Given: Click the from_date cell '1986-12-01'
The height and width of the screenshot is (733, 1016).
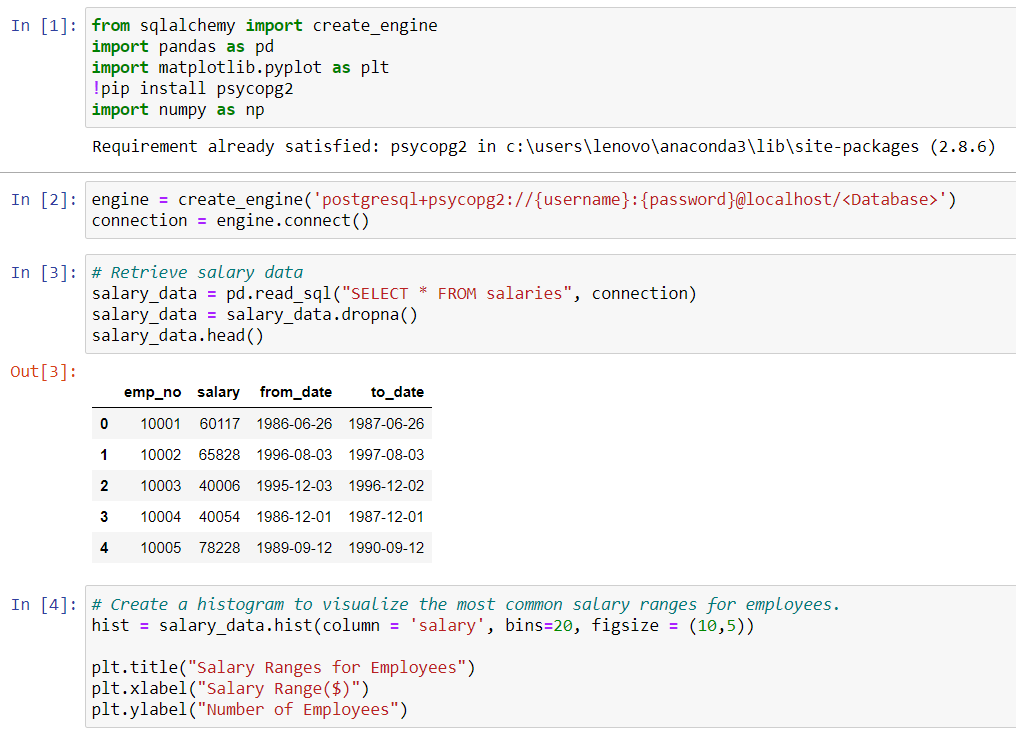Looking at the screenshot, I should coord(294,517).
